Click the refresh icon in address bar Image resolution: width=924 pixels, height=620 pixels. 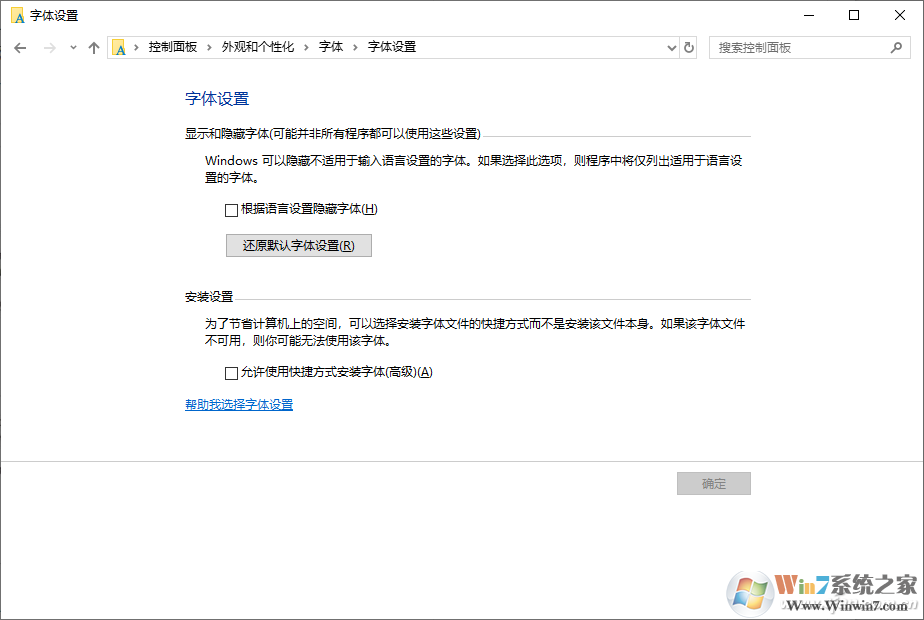coord(689,47)
